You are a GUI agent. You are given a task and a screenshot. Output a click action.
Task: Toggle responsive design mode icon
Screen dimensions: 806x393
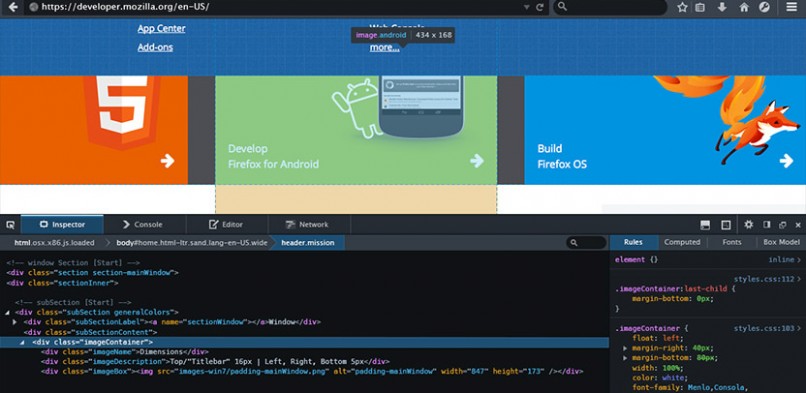[726, 225]
